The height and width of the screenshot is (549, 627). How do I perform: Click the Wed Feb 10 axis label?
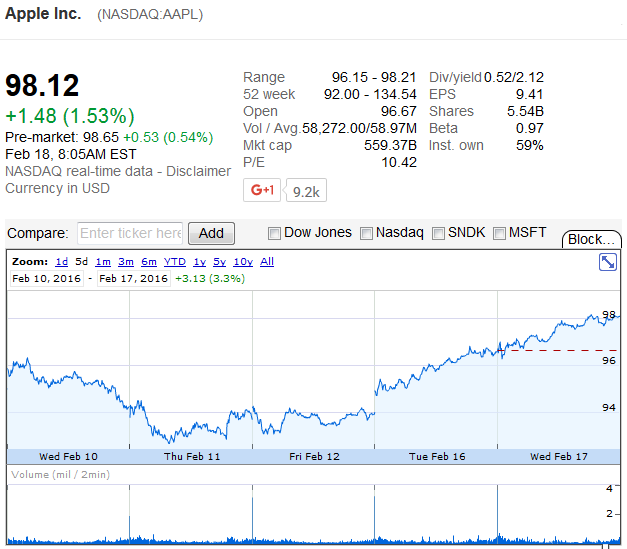click(x=68, y=457)
